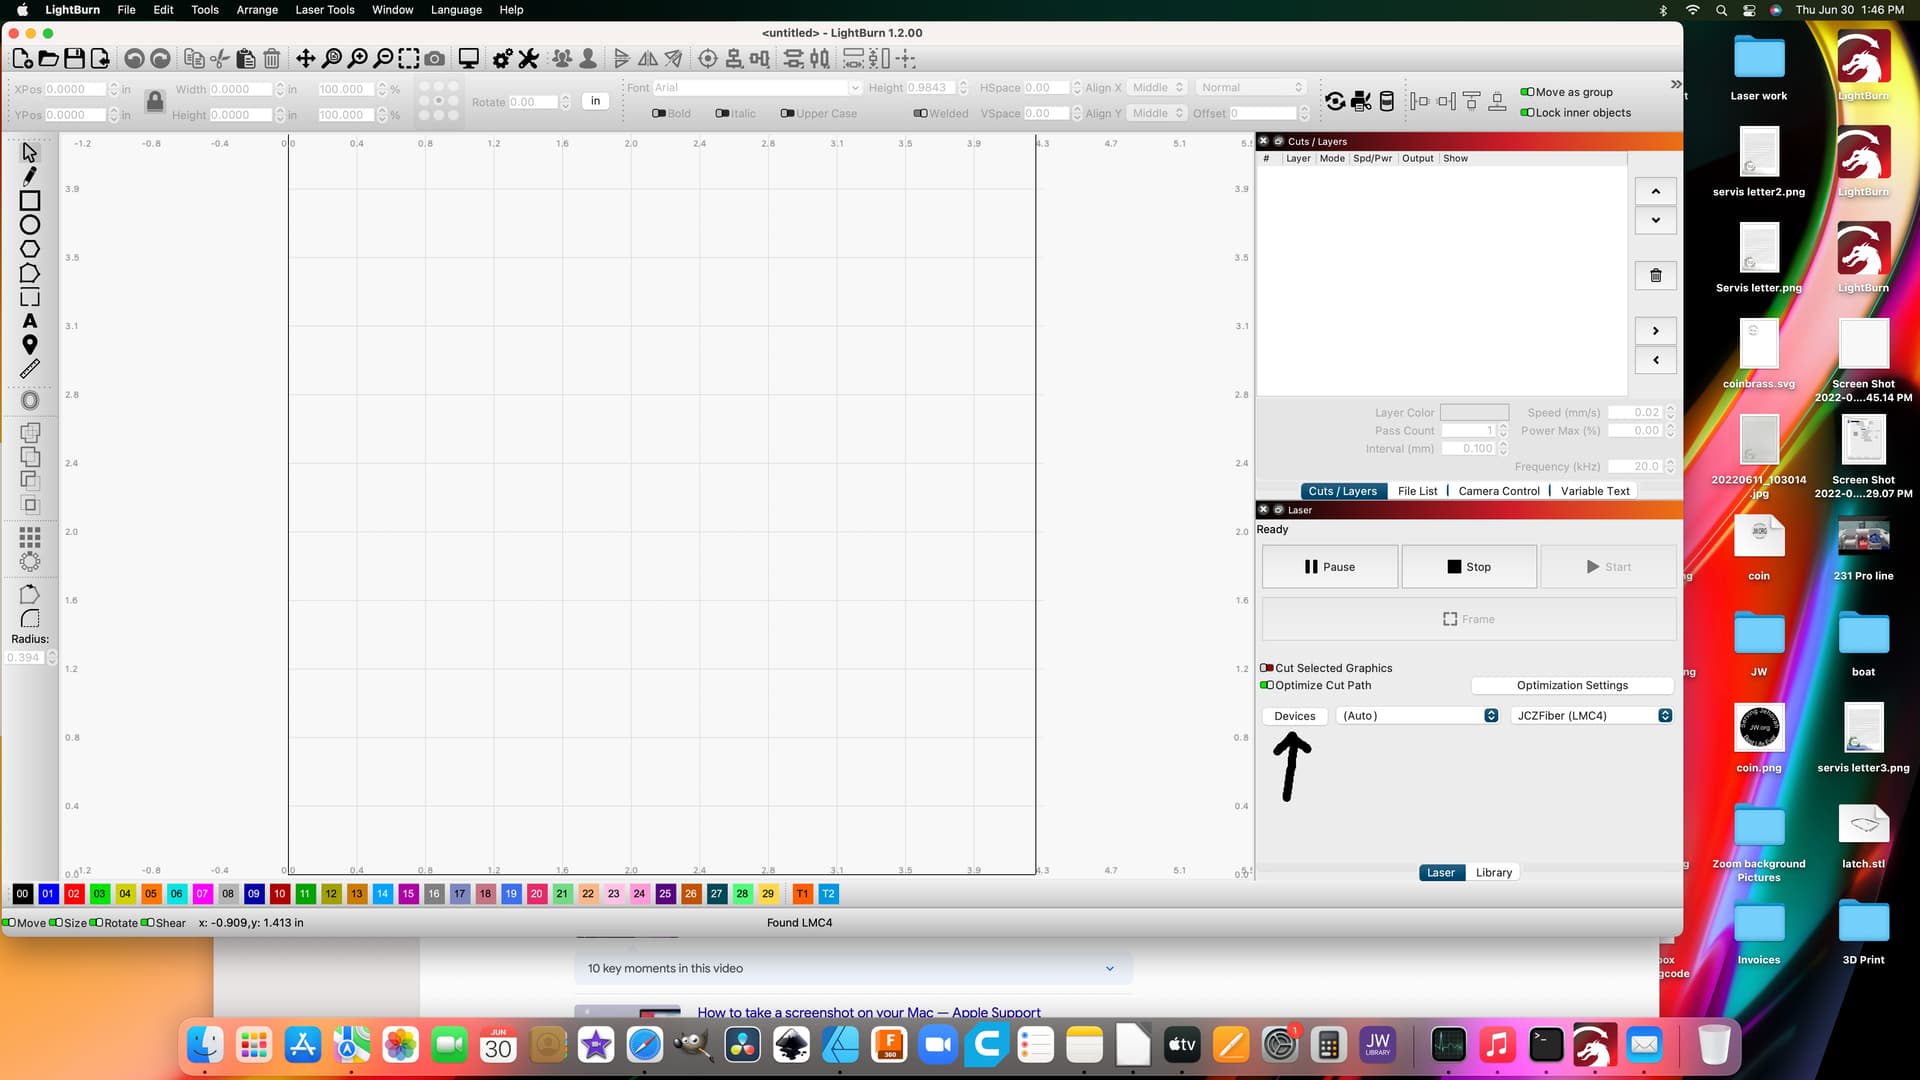The height and width of the screenshot is (1080, 1920).
Task: Click the Optimization Settings button
Action: [1572, 685]
